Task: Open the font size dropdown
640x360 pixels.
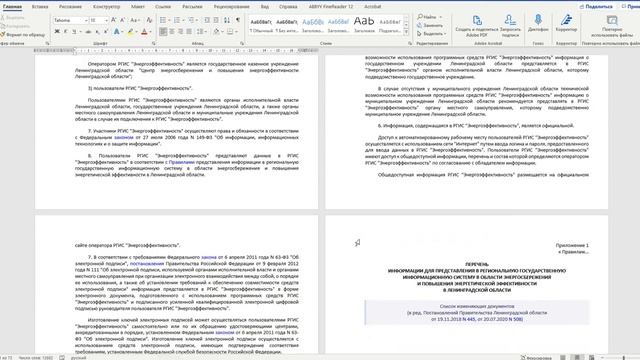Action: (x=107, y=20)
